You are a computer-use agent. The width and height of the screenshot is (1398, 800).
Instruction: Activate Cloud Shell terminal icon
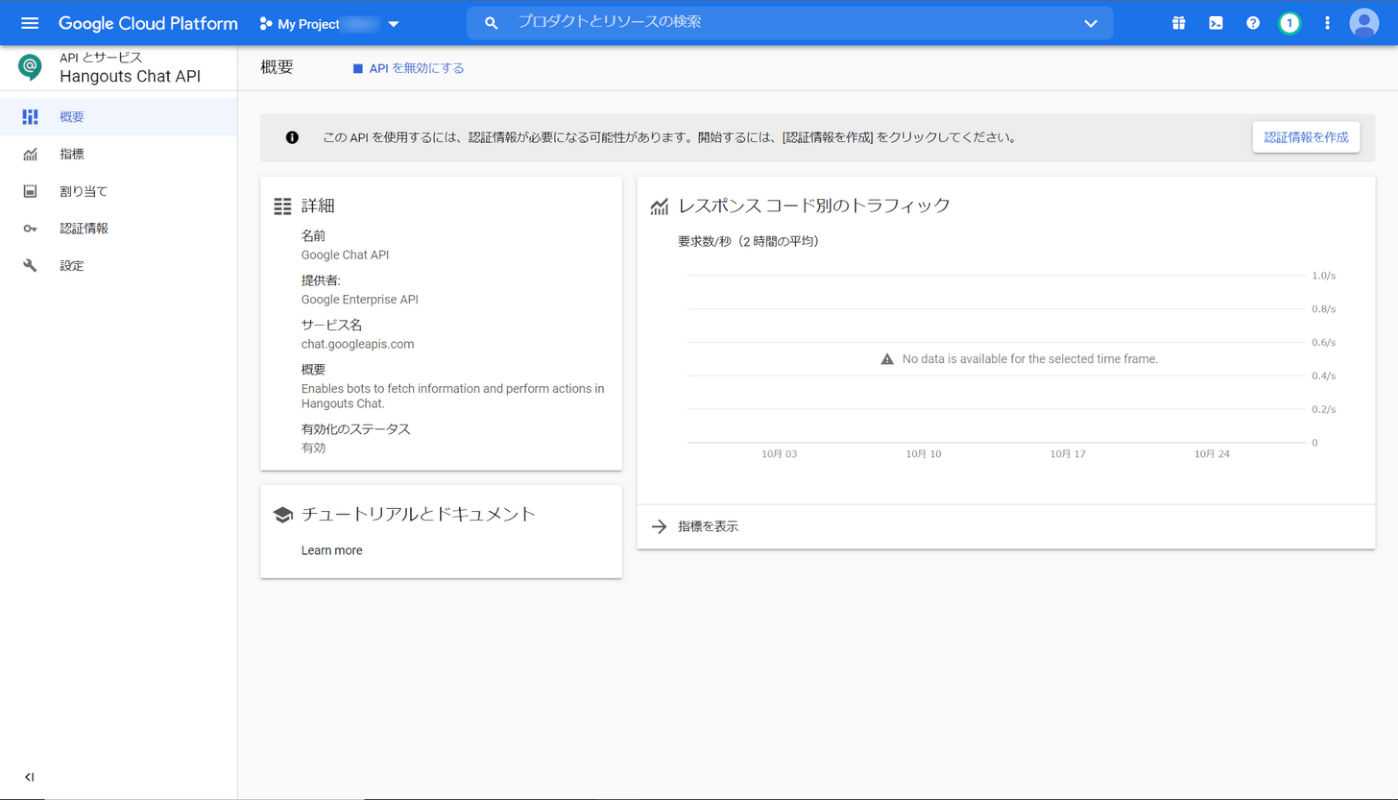coord(1216,23)
